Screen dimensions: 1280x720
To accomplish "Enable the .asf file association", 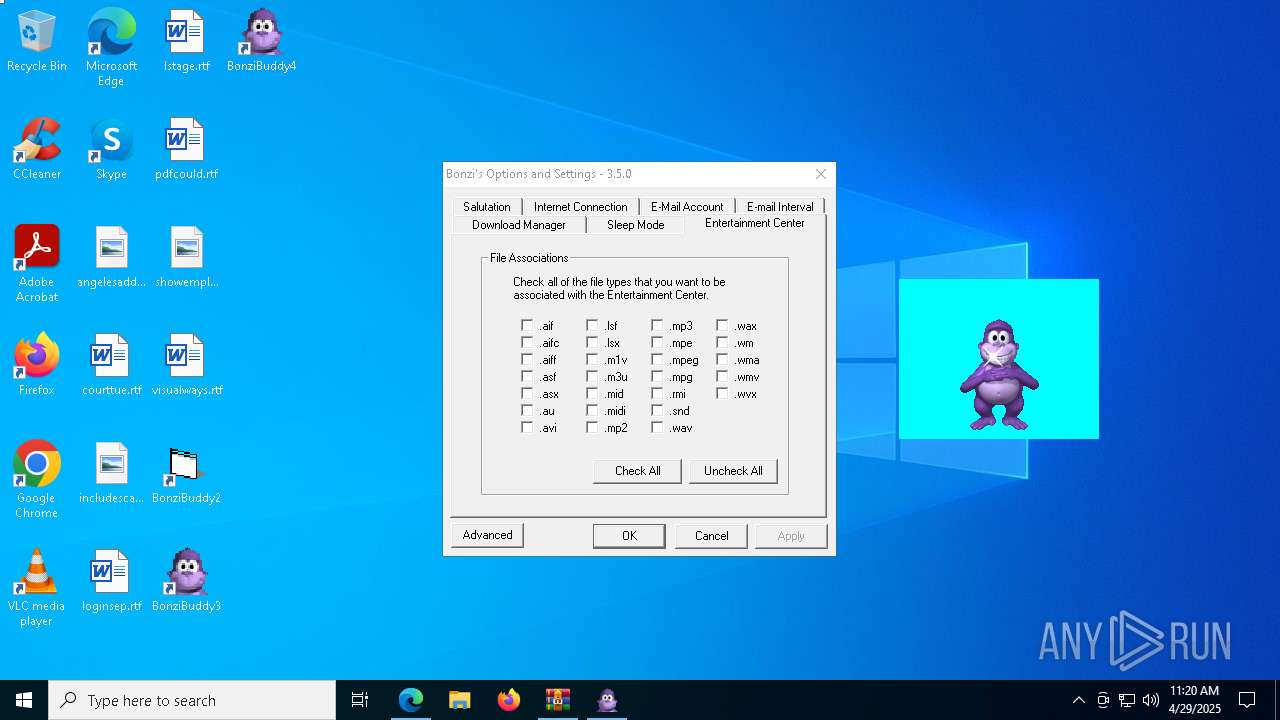I will coord(527,377).
